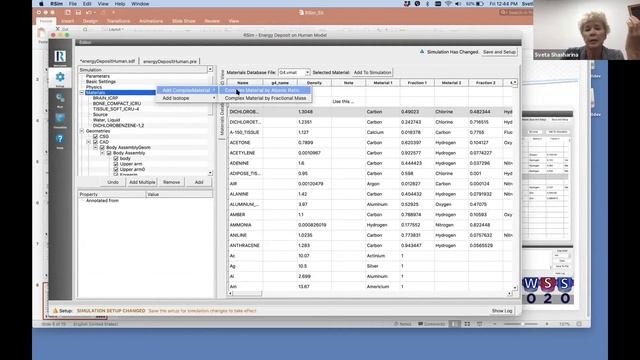Click the Apple menu icon
Image resolution: width=640 pixels, height=360 pixels.
point(41,4)
